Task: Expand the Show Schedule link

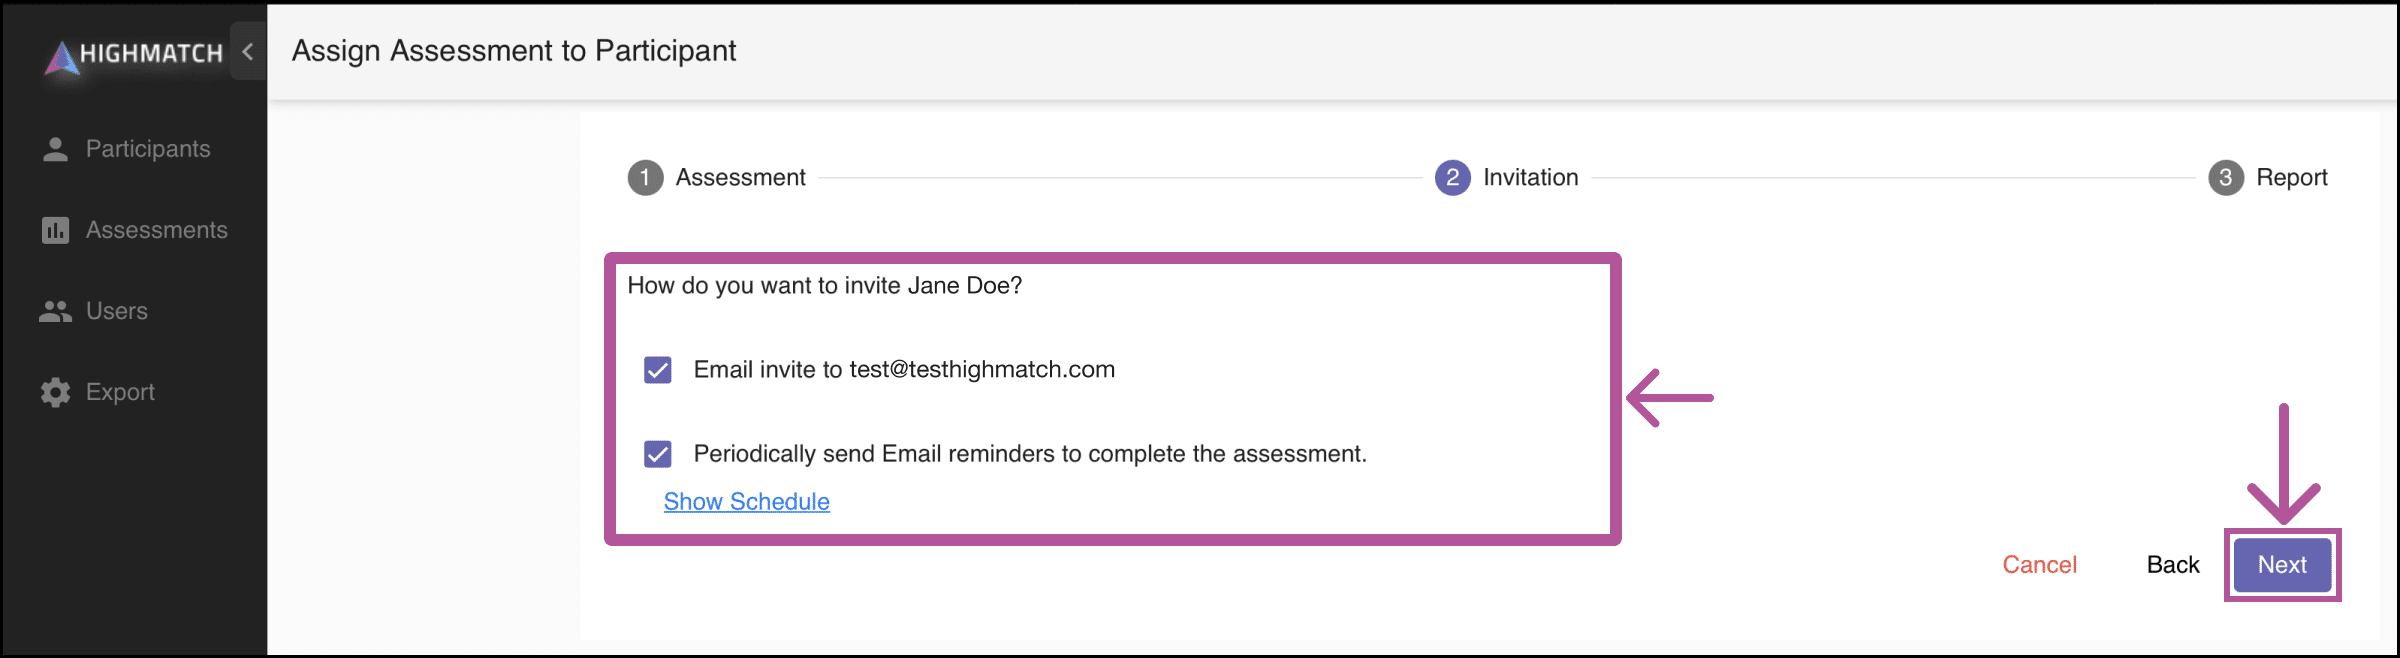Action: [x=746, y=502]
